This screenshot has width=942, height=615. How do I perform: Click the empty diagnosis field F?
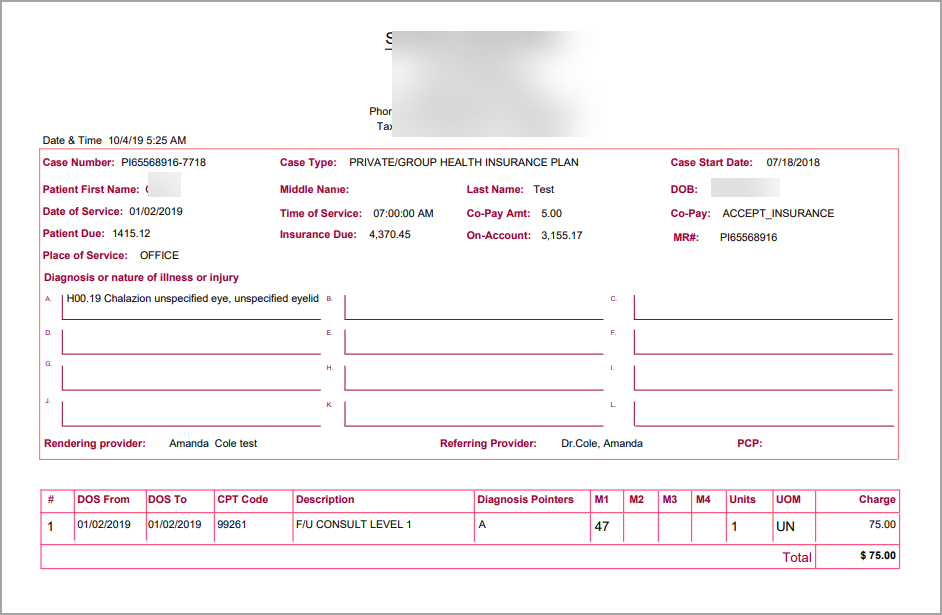coord(763,342)
